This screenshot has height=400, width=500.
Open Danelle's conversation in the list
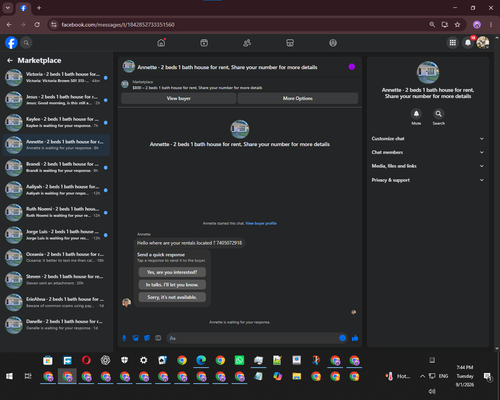point(56,324)
